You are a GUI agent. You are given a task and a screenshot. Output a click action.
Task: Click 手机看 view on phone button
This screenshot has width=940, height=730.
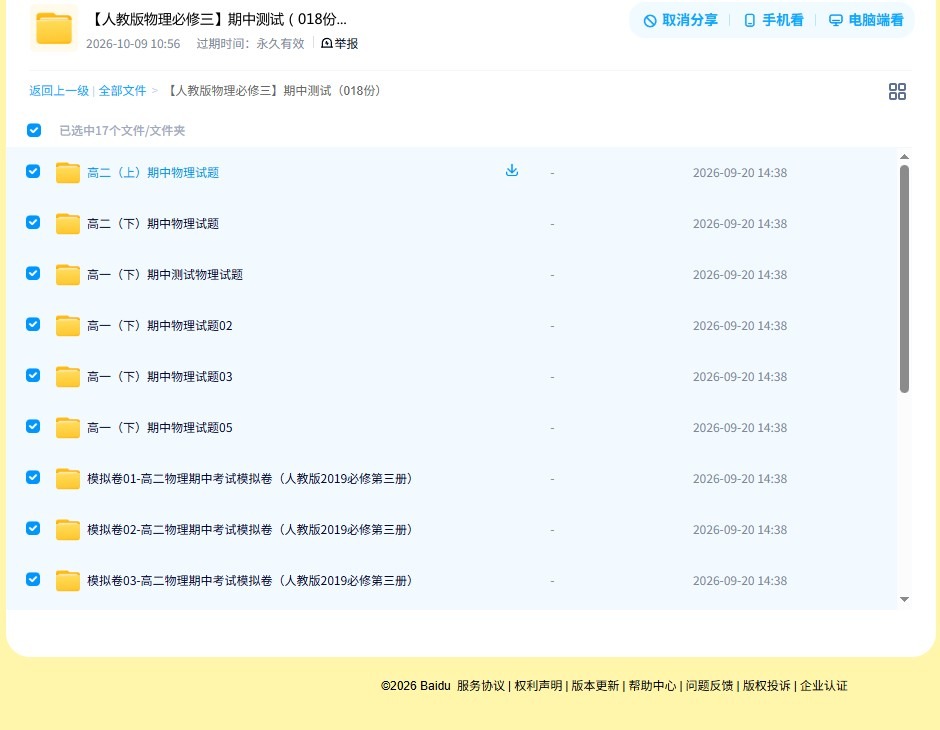click(773, 20)
